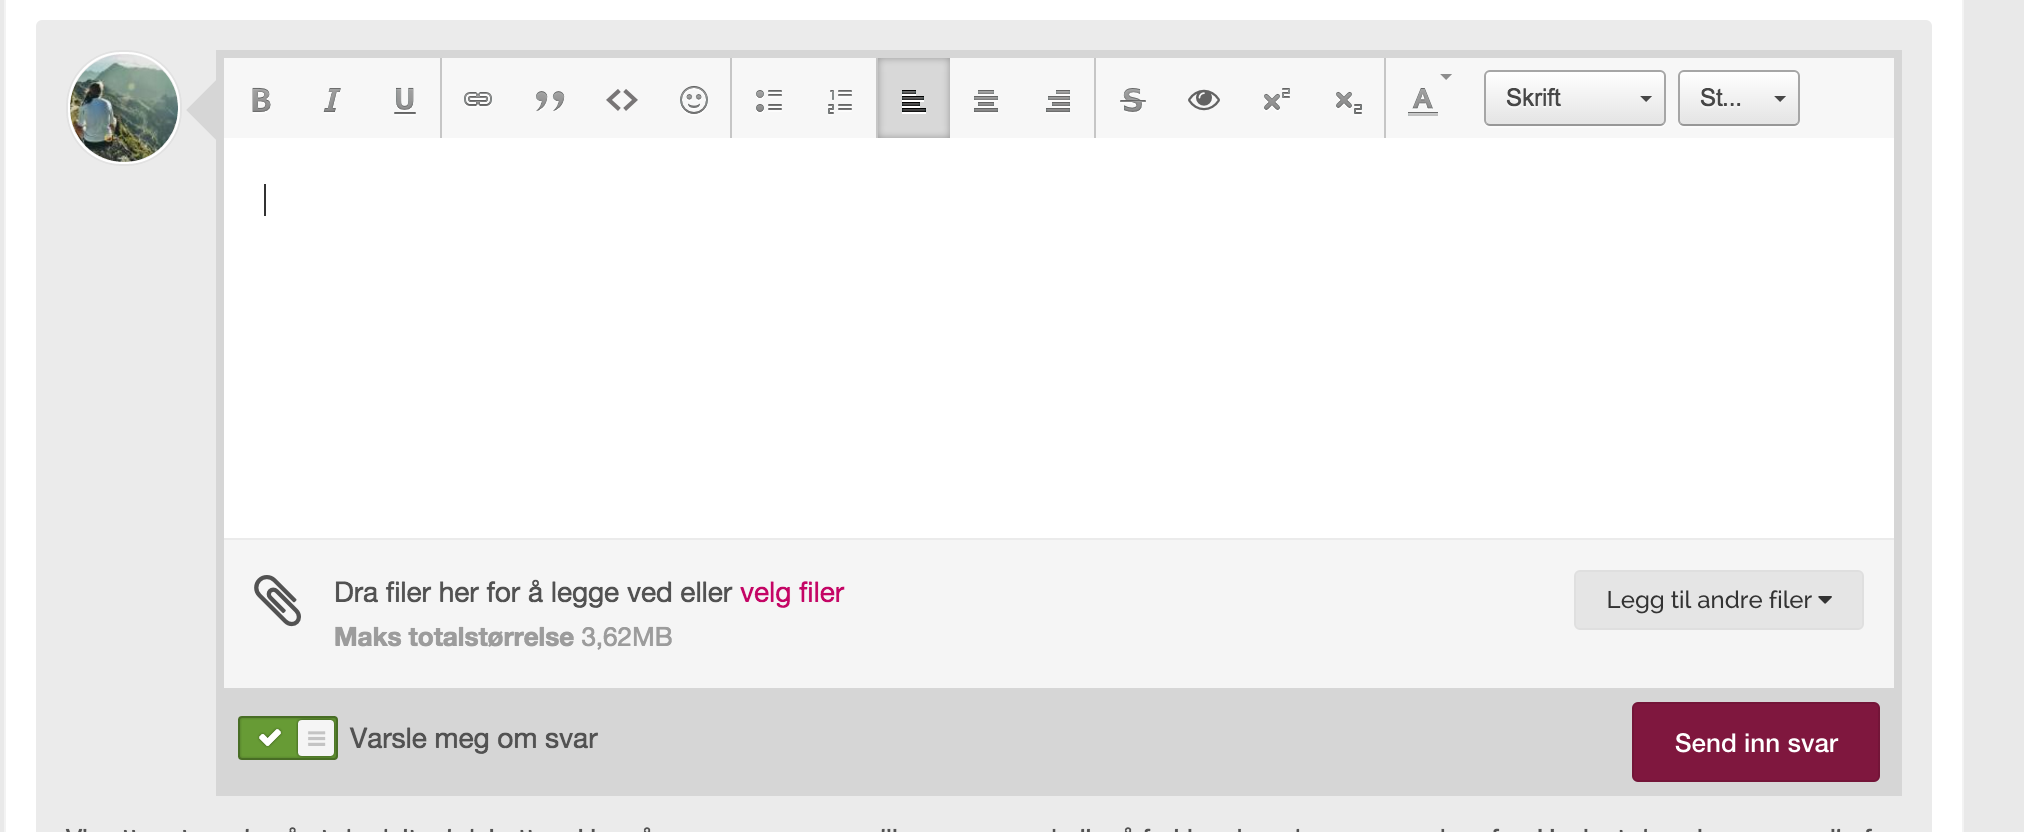2024x832 pixels.
Task: Center align the text
Action: 985,100
